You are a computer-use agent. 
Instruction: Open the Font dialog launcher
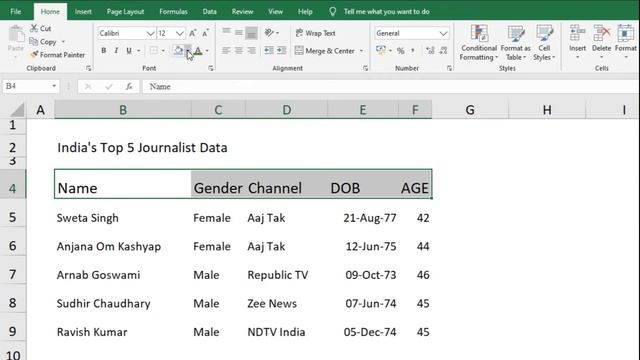211,69
